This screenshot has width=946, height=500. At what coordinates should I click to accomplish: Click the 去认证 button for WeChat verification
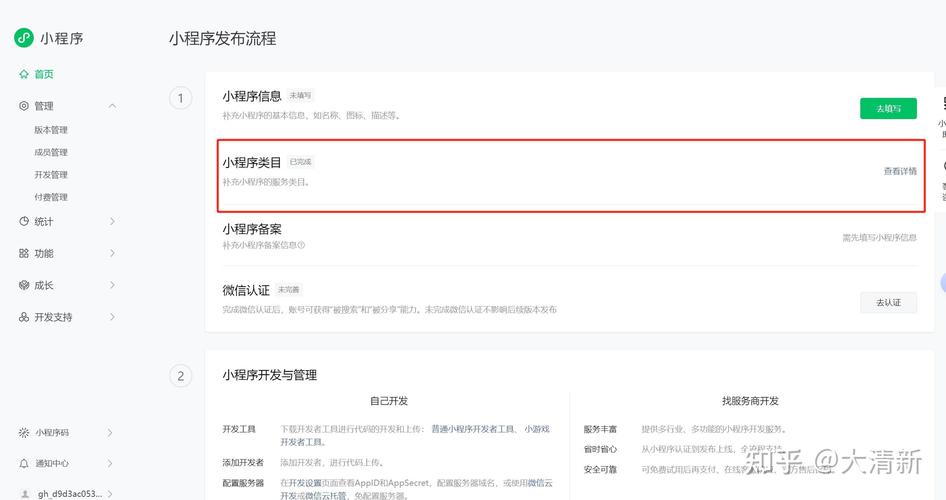point(888,302)
